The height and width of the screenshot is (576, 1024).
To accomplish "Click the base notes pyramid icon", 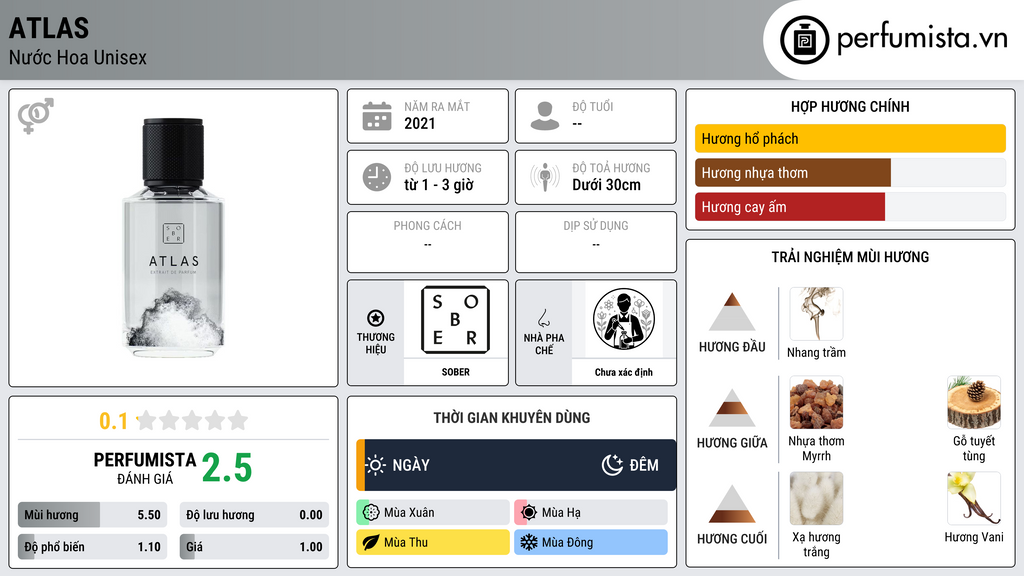I will (x=732, y=504).
